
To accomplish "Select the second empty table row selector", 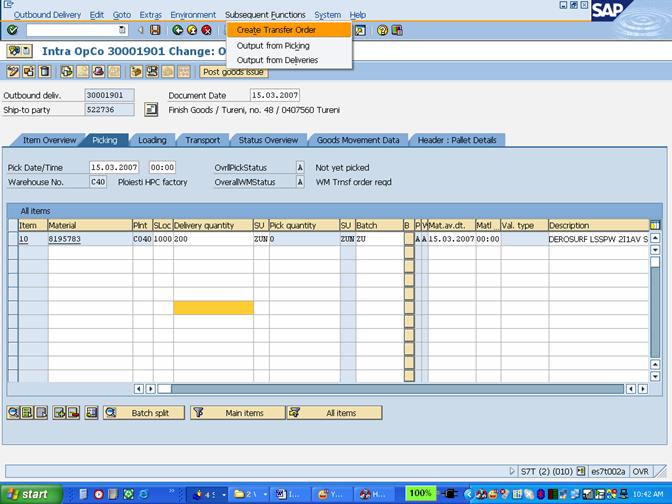I will pos(13,267).
